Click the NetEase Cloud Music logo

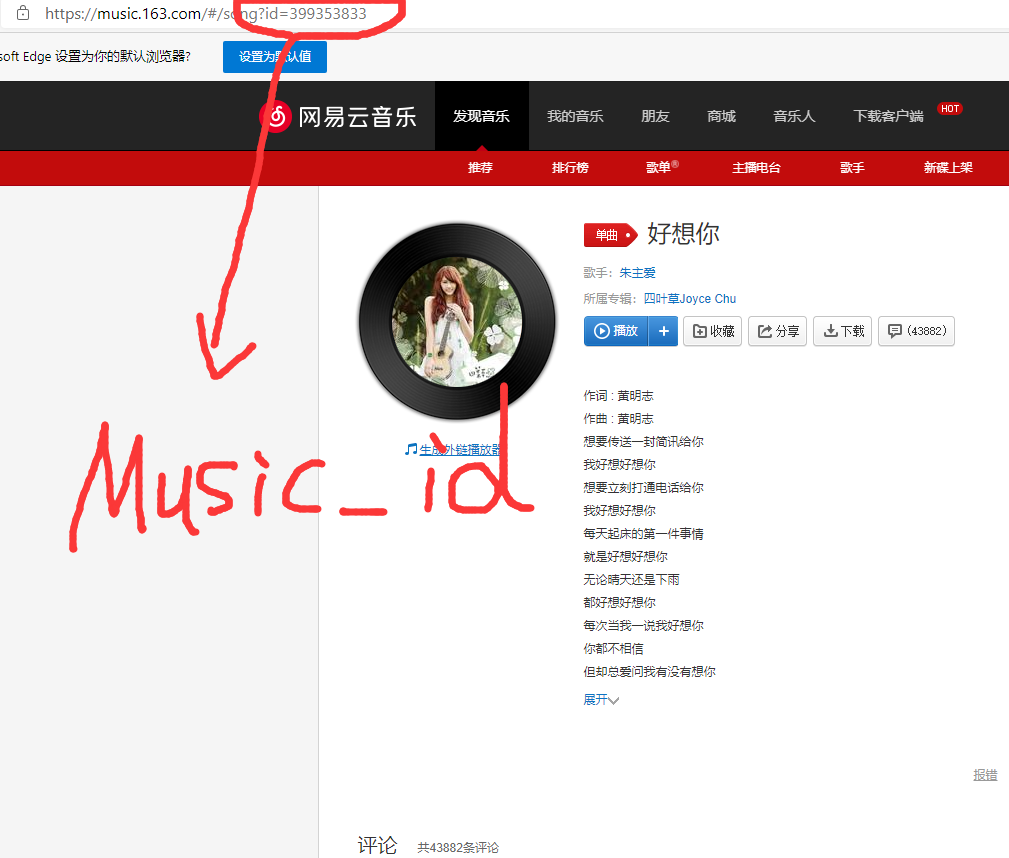338,117
